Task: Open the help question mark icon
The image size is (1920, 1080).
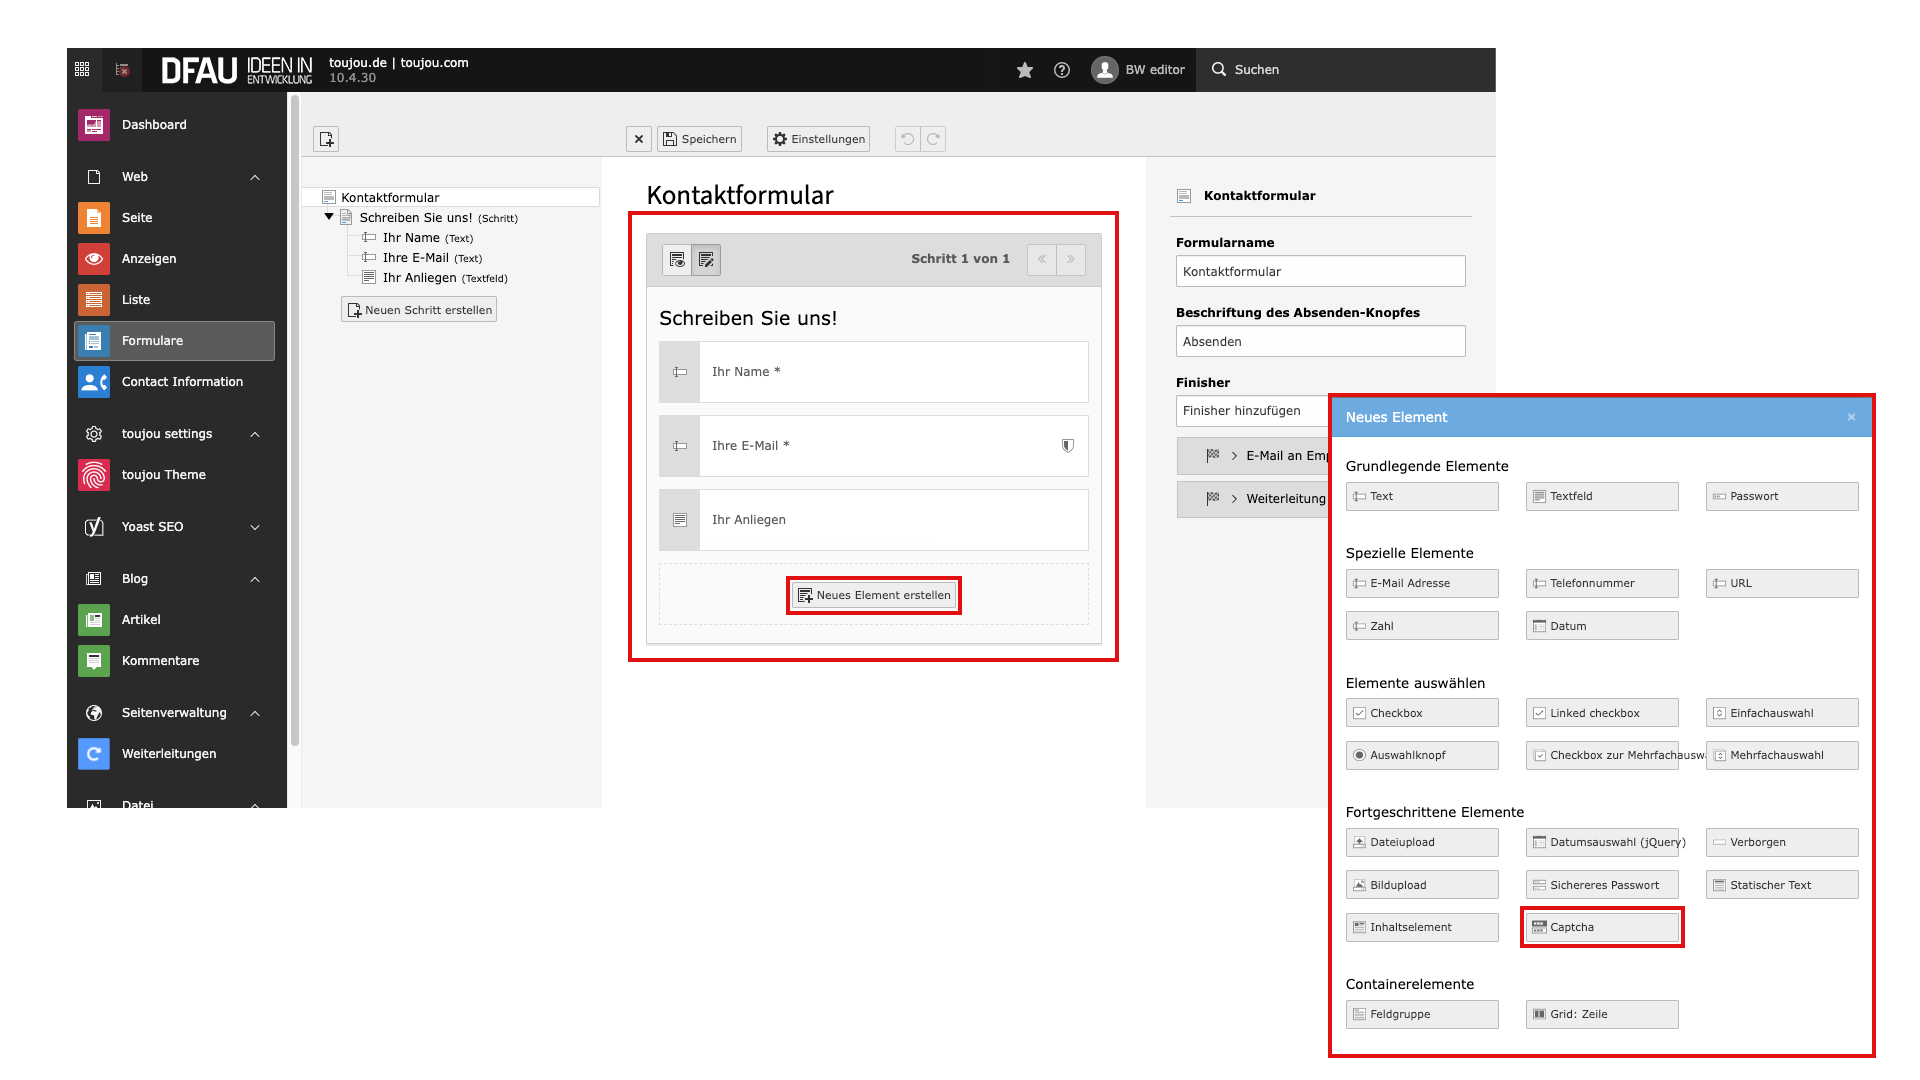Action: 1062,70
